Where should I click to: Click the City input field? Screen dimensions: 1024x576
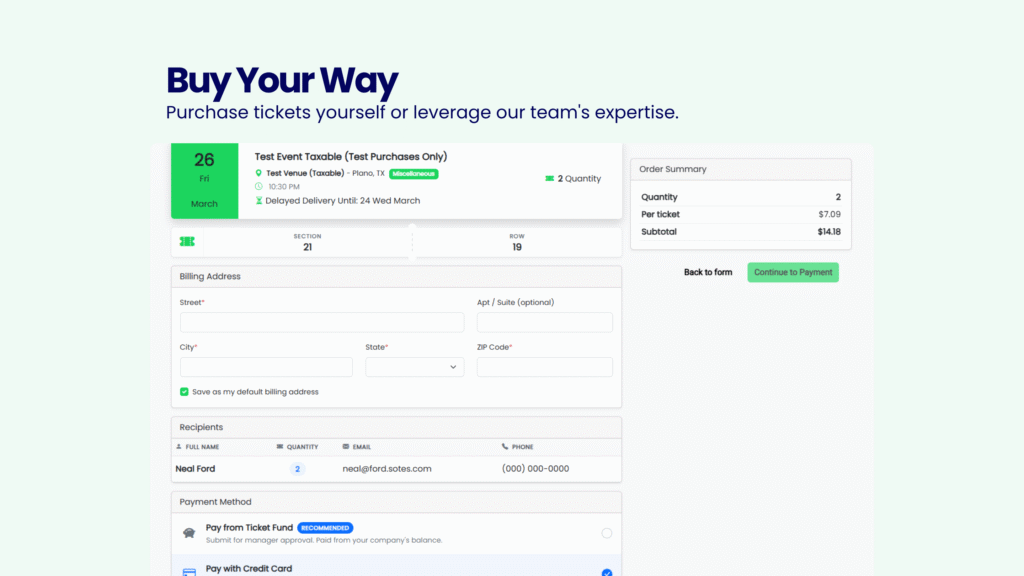point(266,367)
